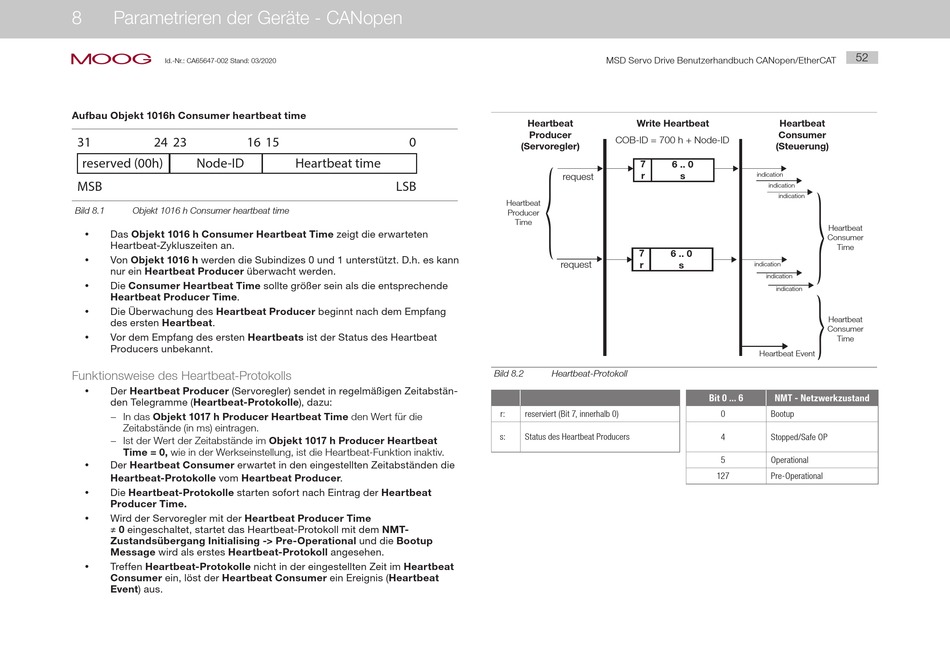Click "Heartbeat Producer (Servoregler)" diagram title
The height and width of the screenshot is (672, 950).
[x=550, y=135]
